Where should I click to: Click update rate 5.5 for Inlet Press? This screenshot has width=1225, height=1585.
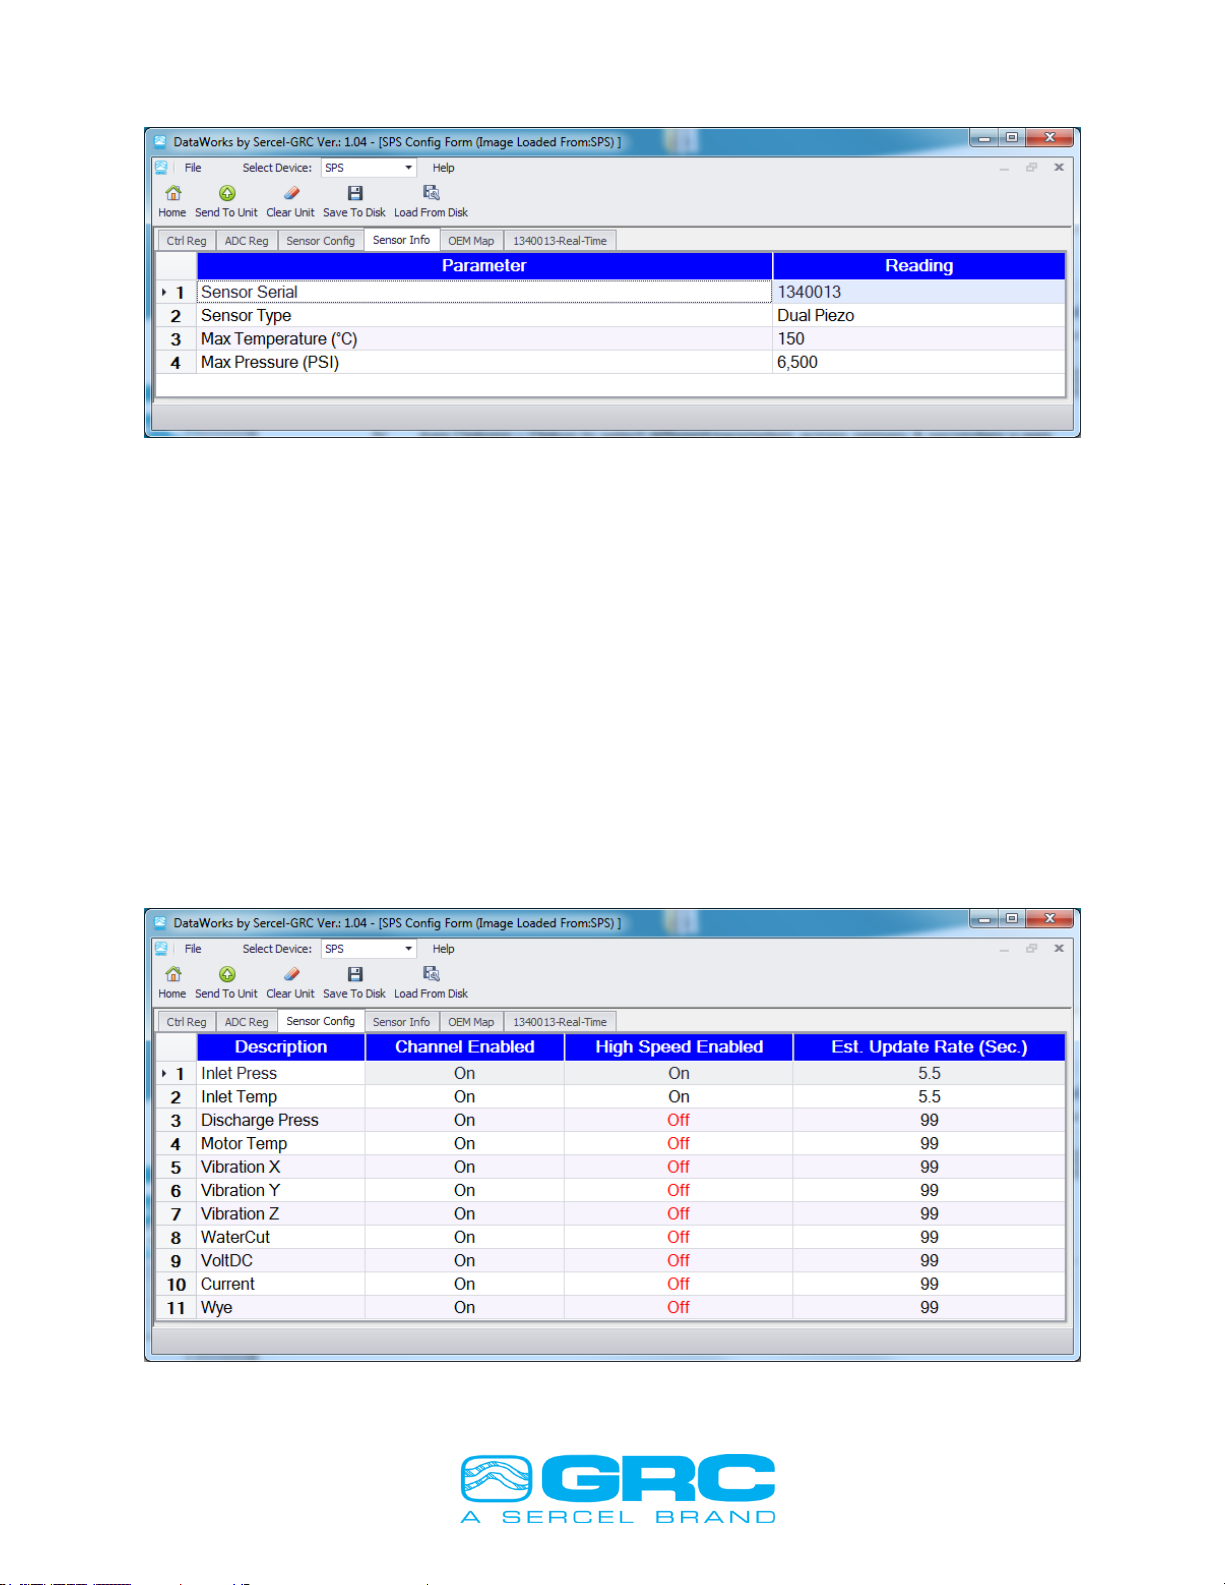929,1073
